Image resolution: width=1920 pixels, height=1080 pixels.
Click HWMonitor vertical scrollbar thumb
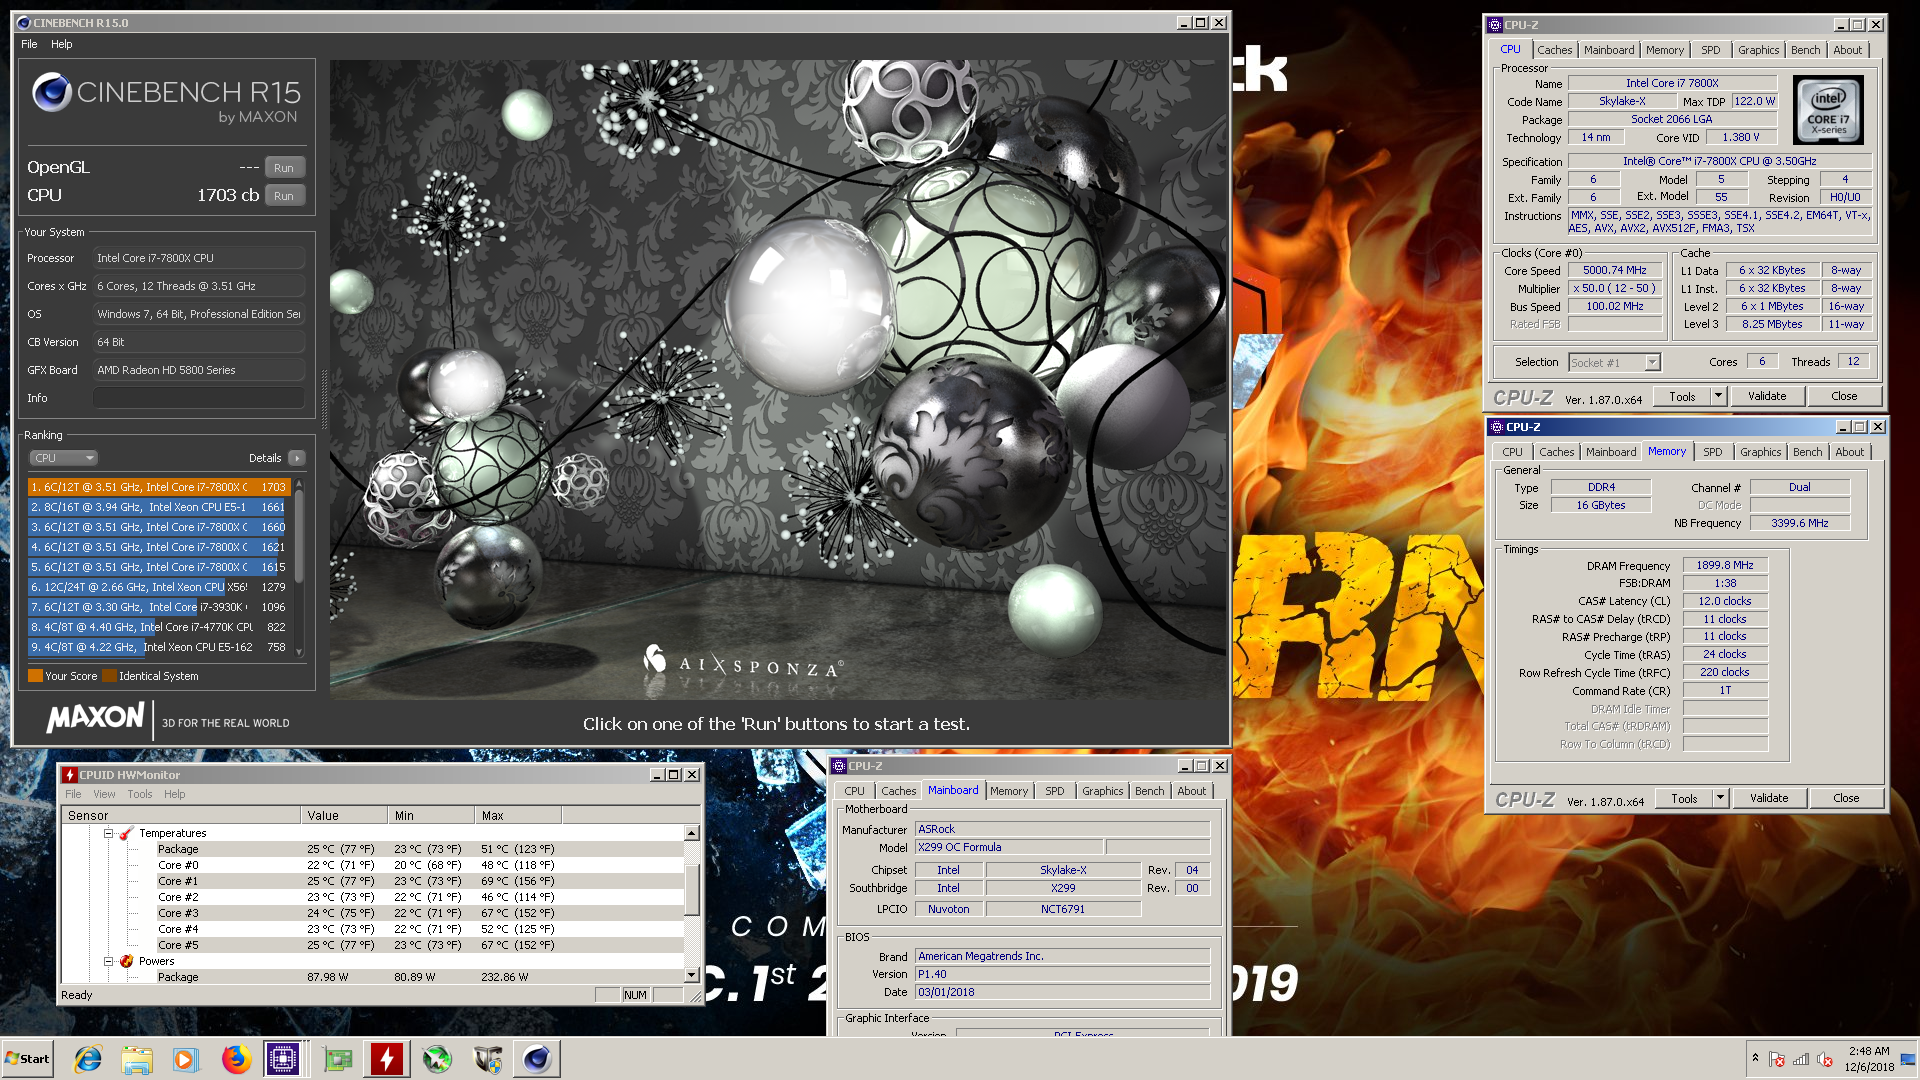(691, 890)
